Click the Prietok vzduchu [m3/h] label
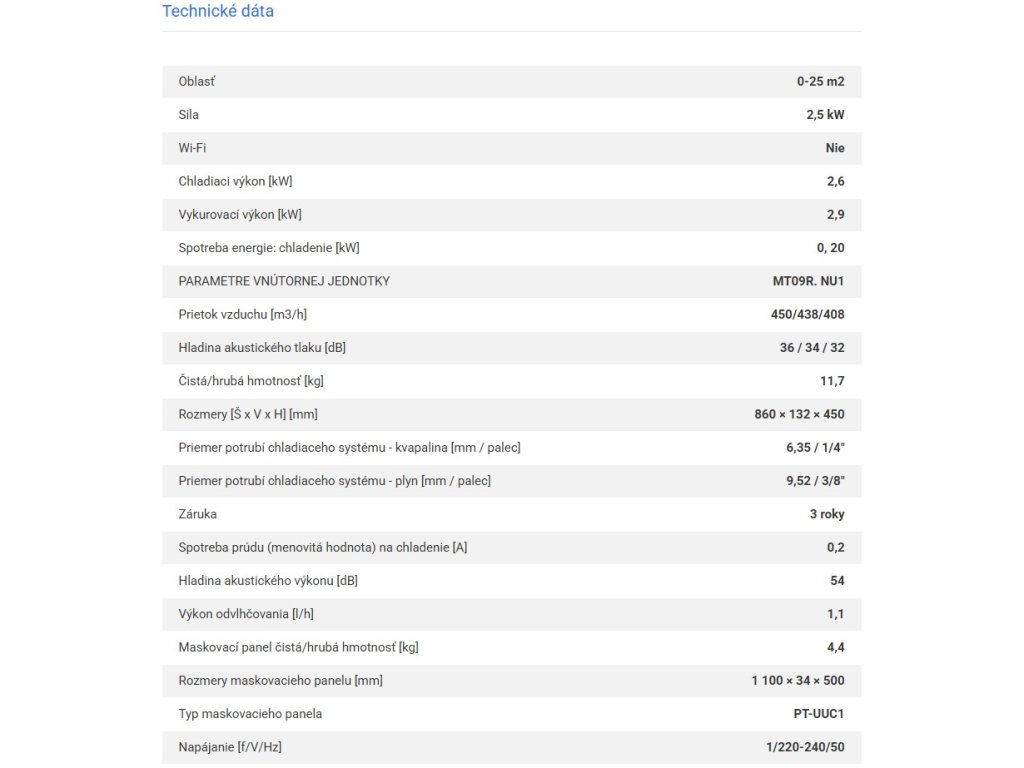1024x768 pixels. click(243, 314)
